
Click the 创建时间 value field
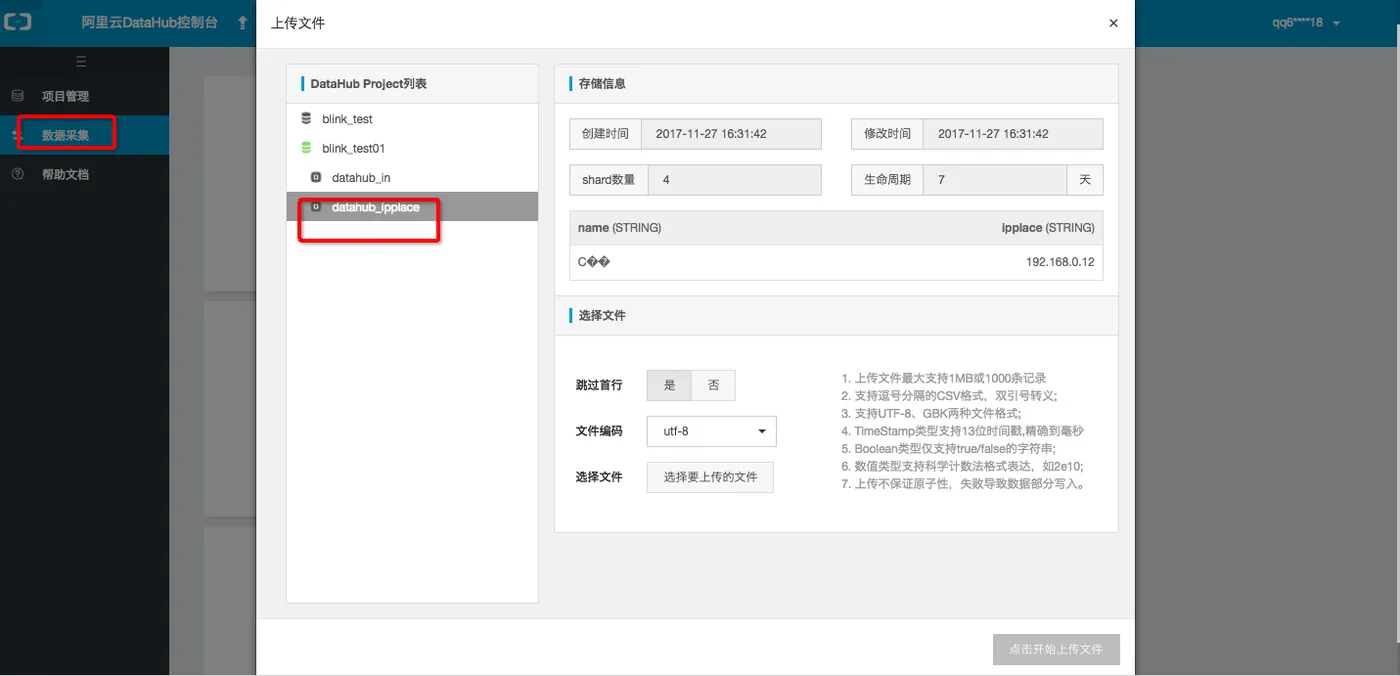730,134
